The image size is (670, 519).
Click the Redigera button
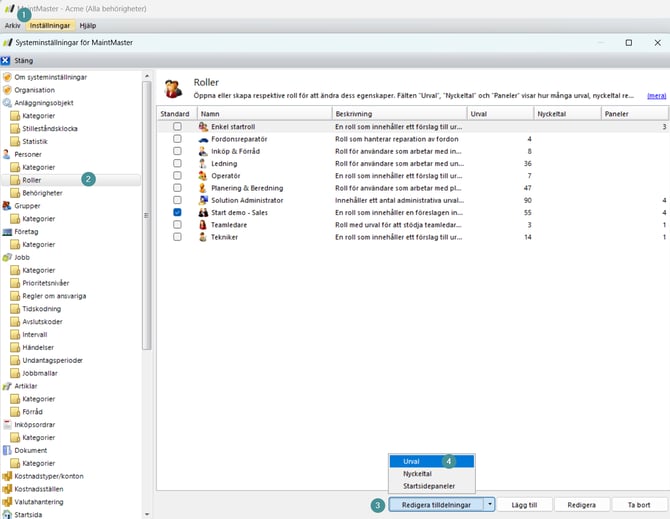582,504
